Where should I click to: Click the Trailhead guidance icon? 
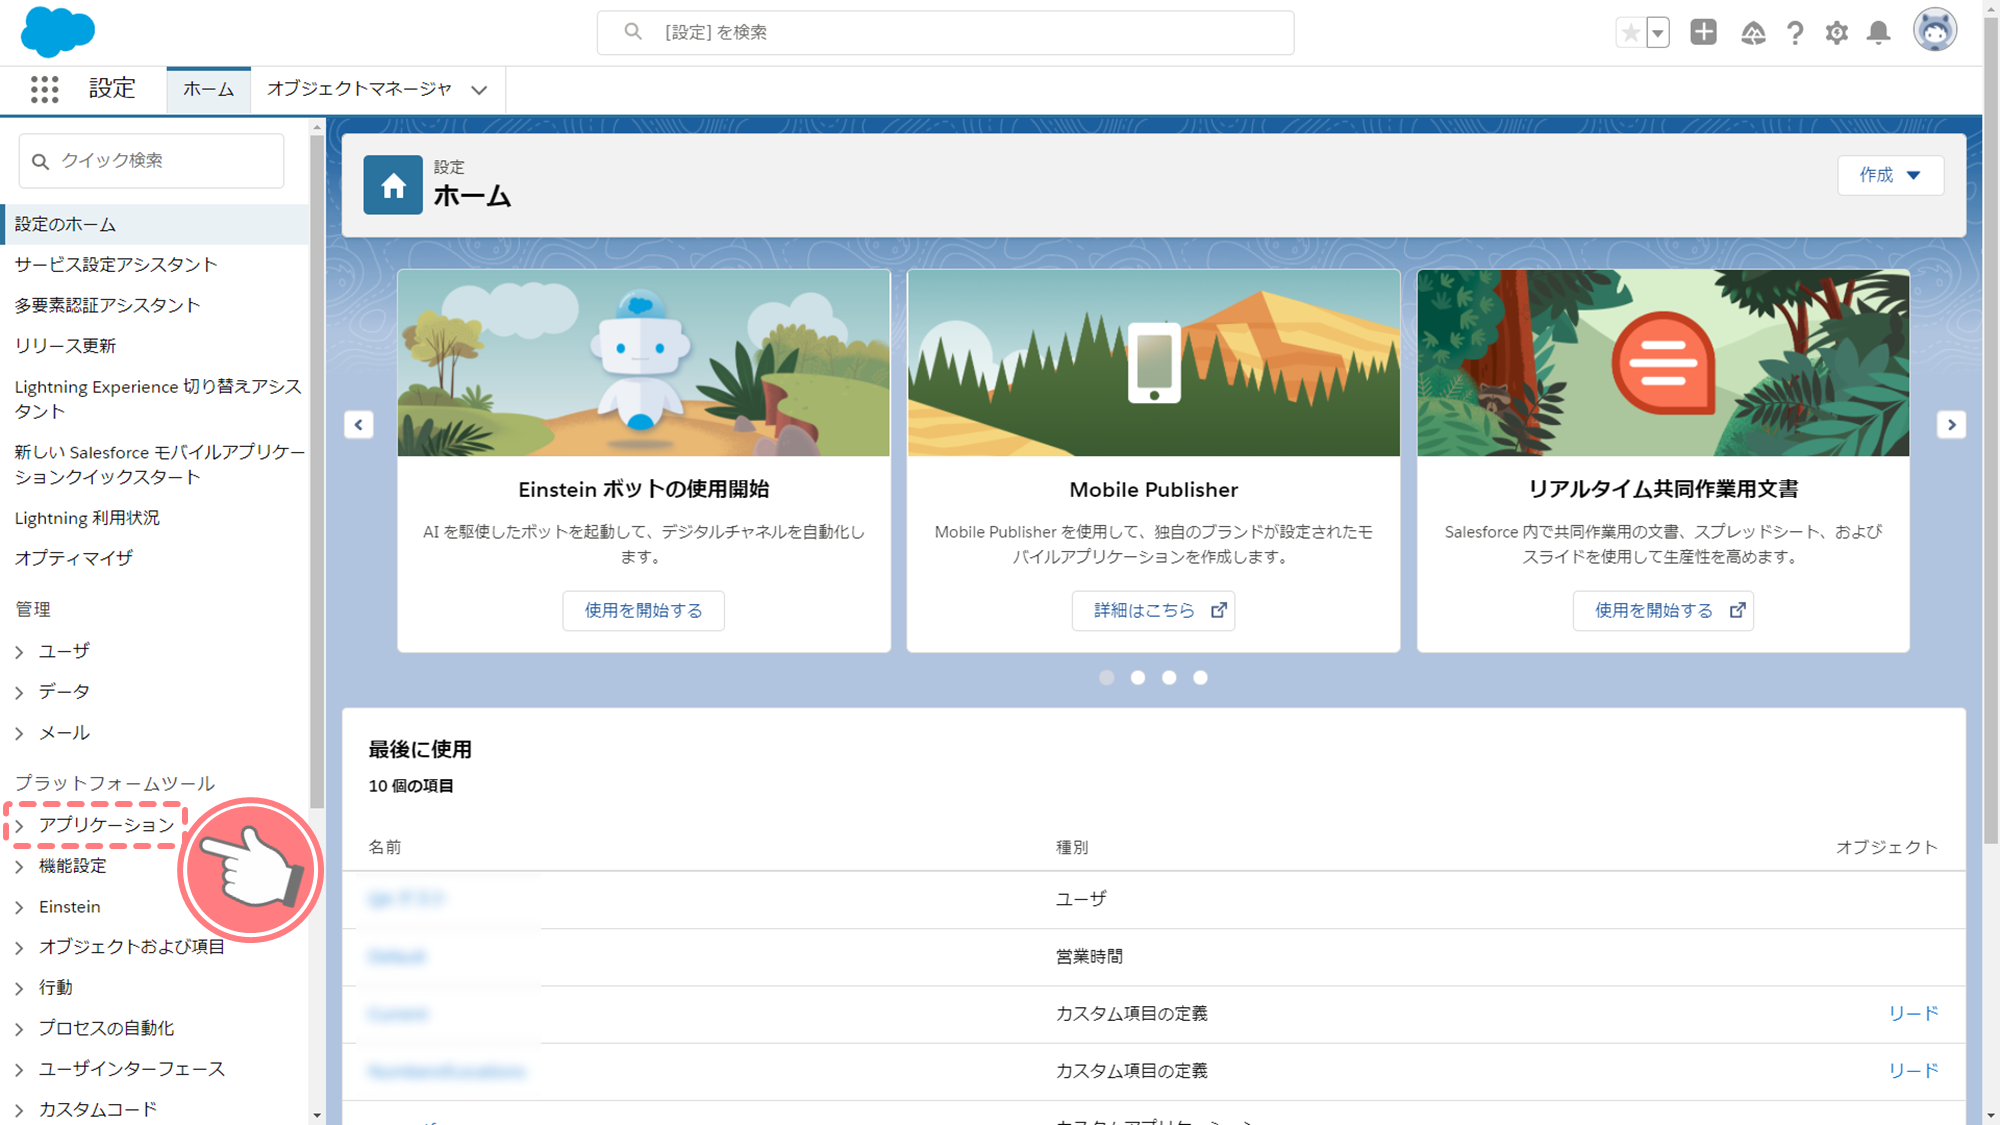pyautogui.click(x=1753, y=33)
